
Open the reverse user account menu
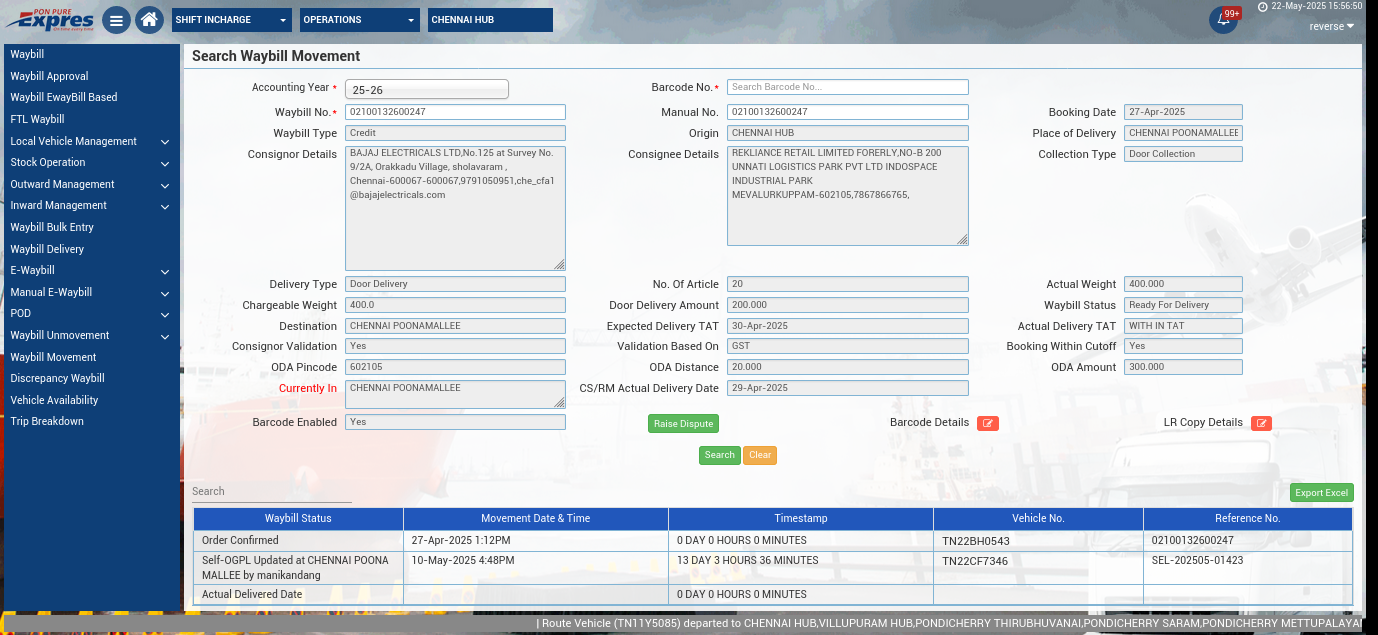(1331, 26)
